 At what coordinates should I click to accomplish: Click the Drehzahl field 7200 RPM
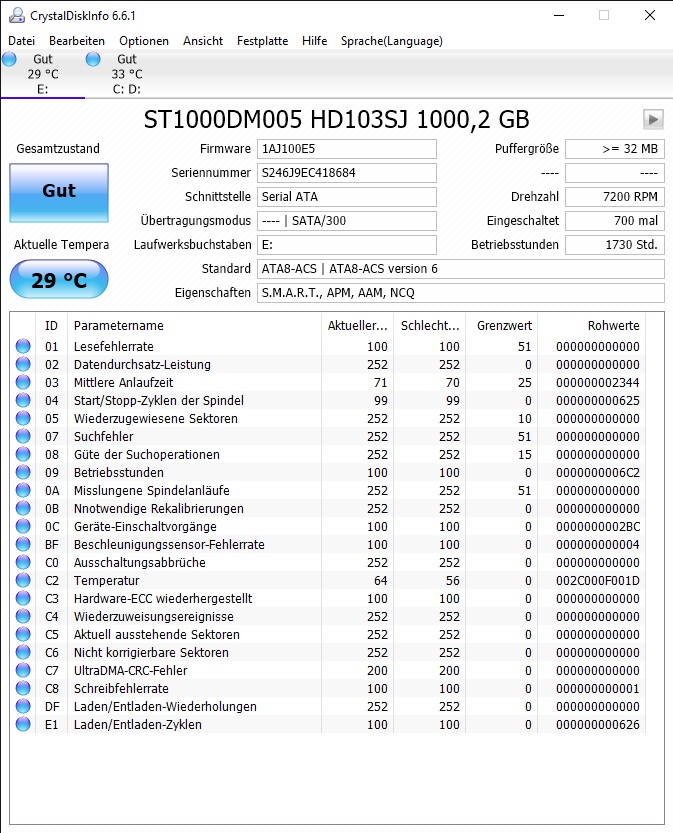point(615,197)
